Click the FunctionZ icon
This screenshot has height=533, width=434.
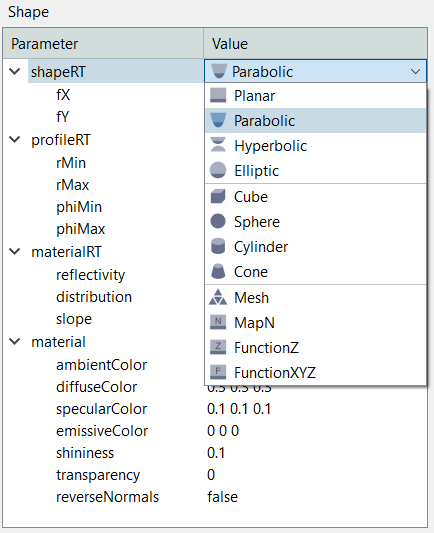pyautogui.click(x=218, y=347)
